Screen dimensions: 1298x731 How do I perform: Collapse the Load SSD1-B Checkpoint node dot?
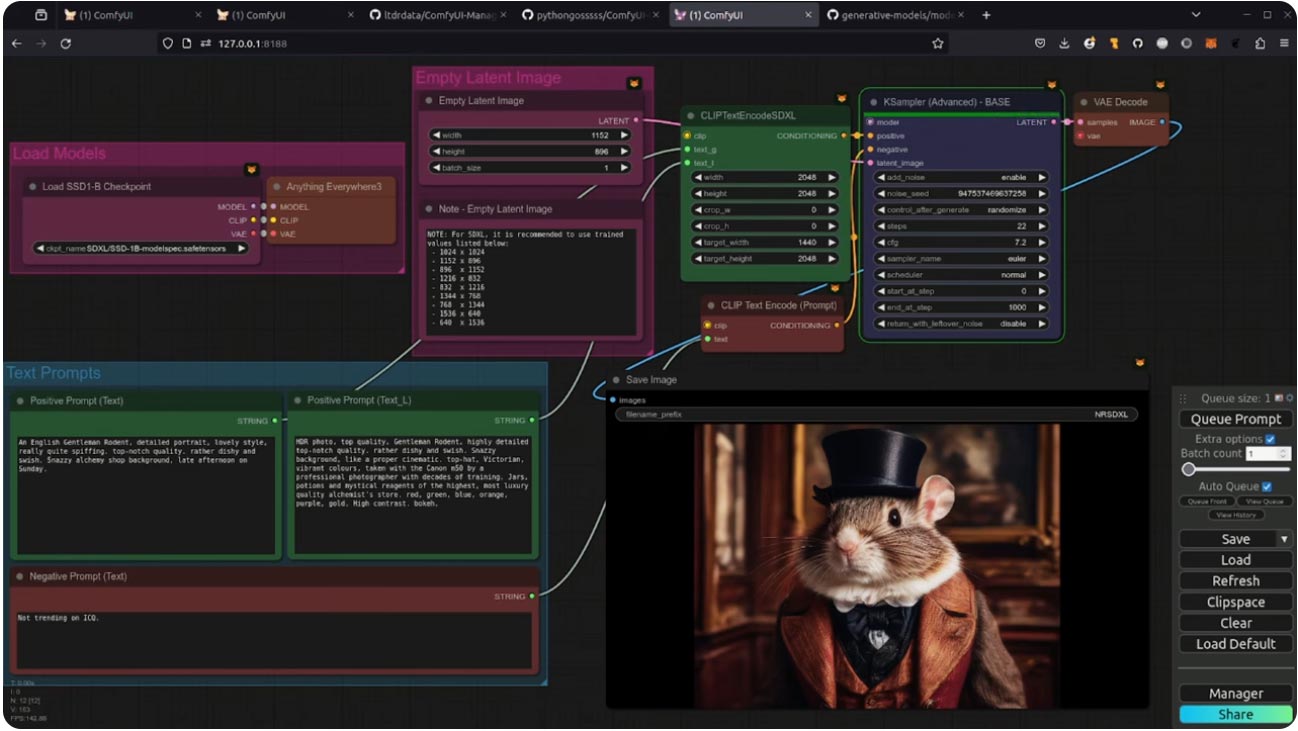click(32, 187)
